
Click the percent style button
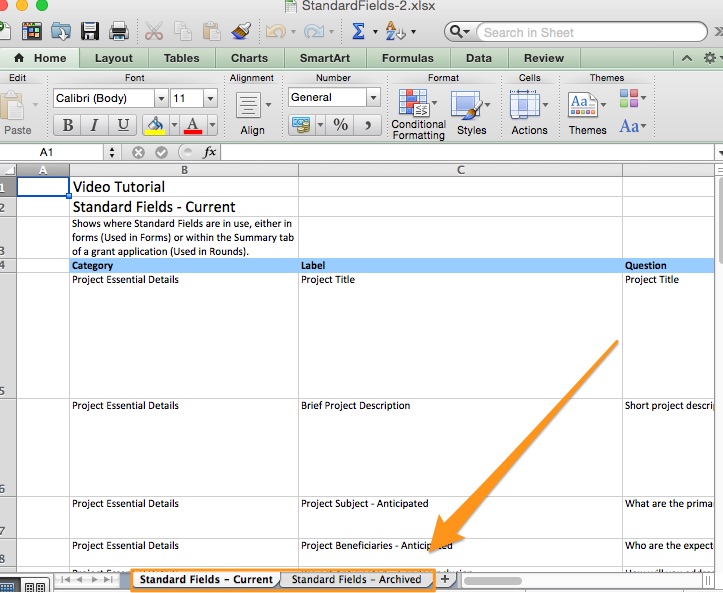[341, 125]
